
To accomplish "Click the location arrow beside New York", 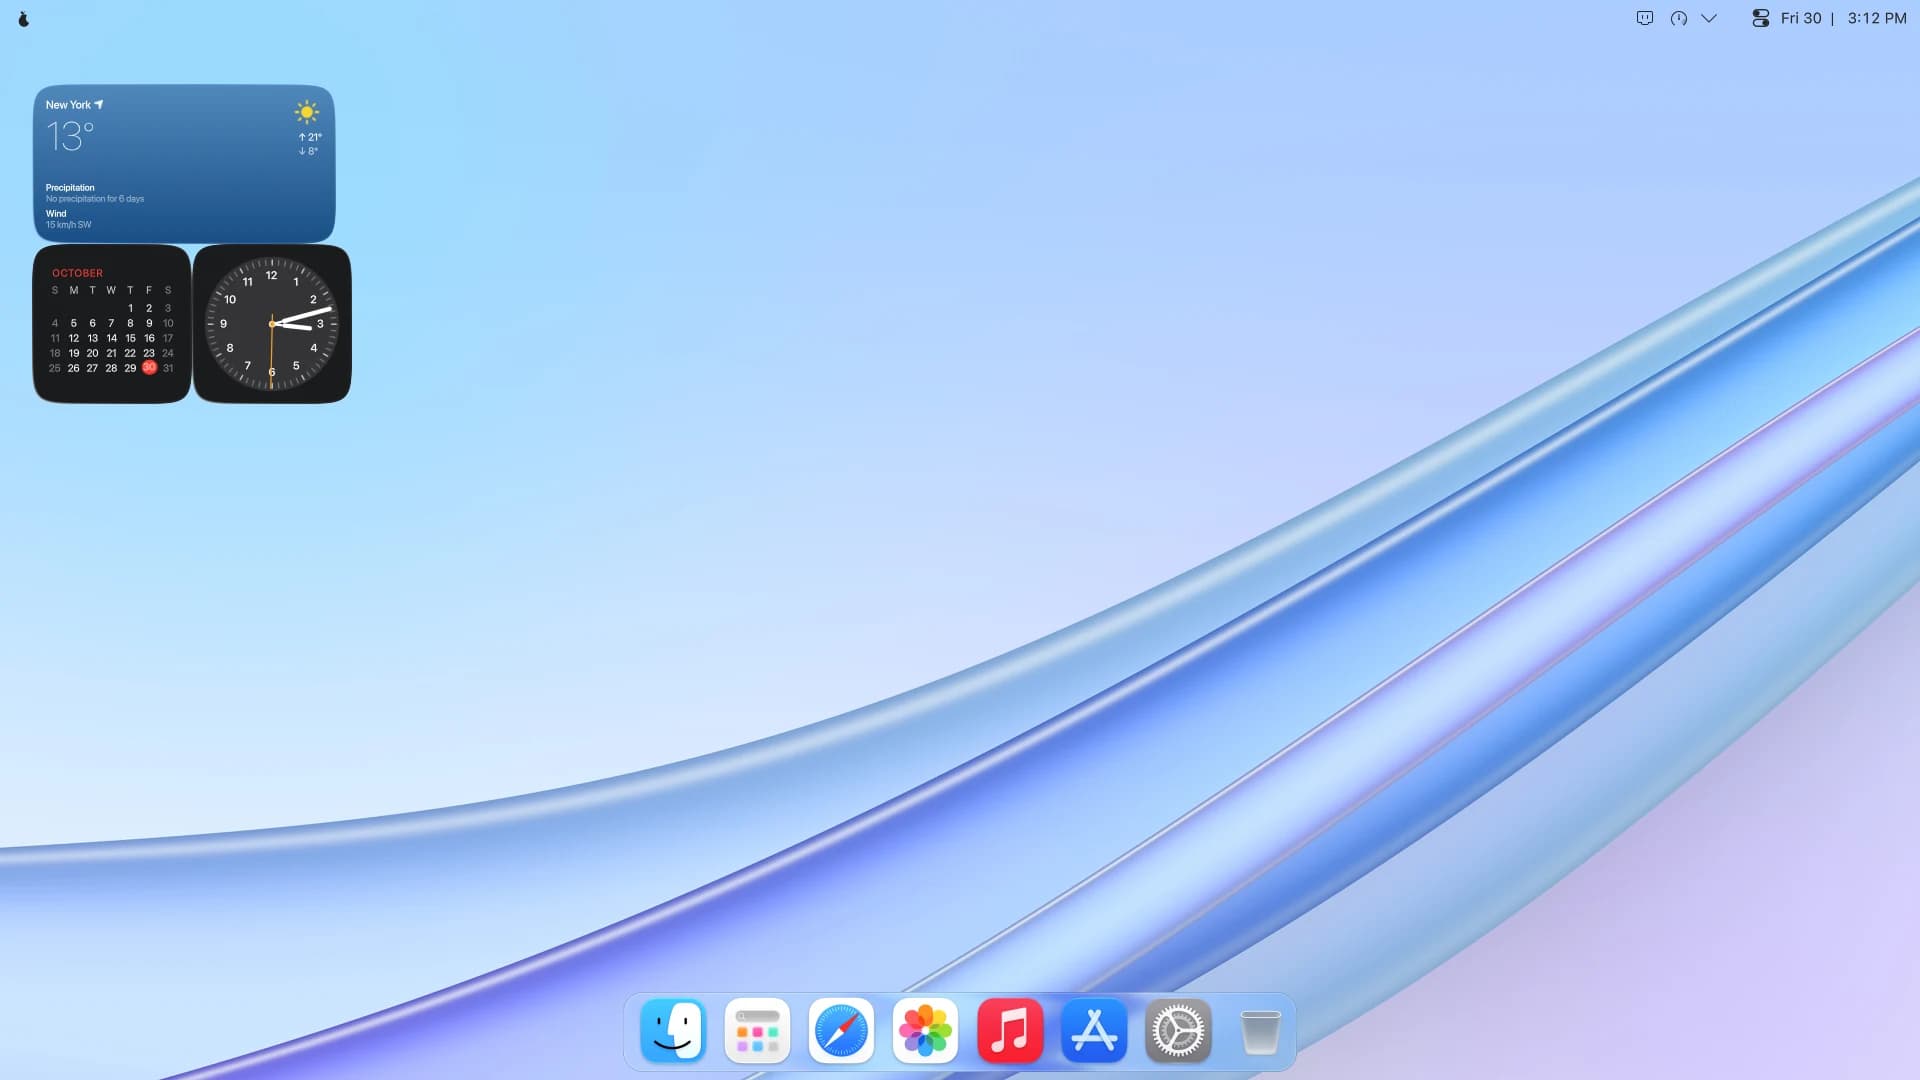I will (99, 104).
